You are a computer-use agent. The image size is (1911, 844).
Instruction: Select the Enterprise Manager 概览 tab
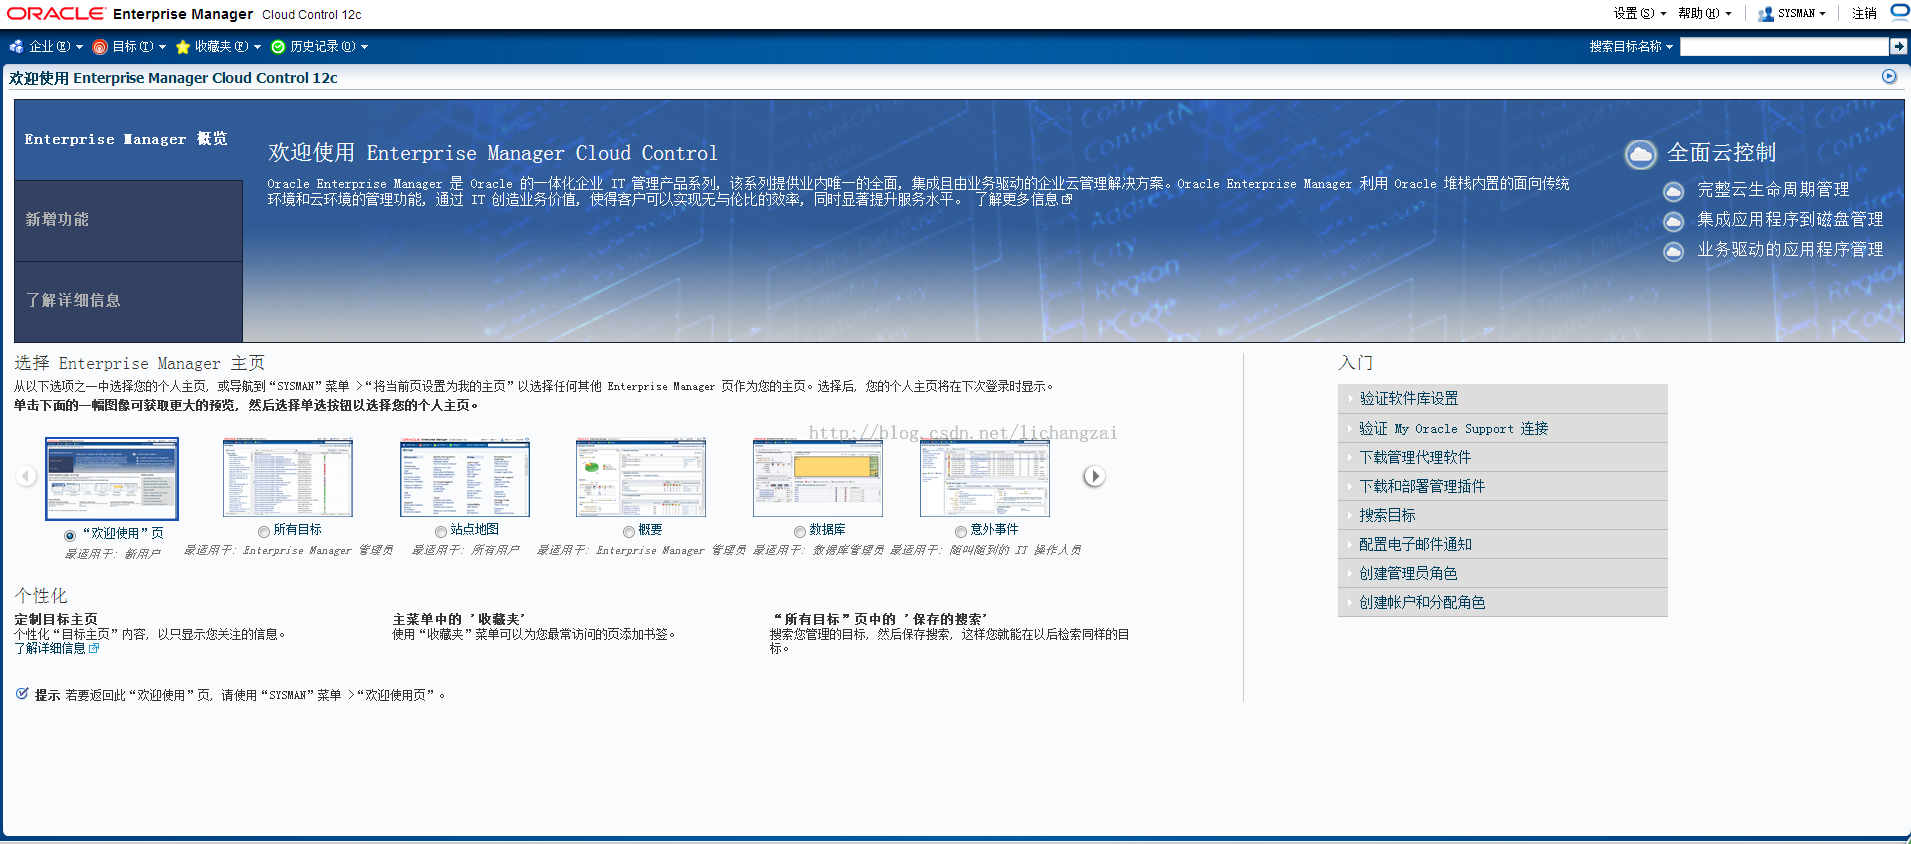coord(128,140)
